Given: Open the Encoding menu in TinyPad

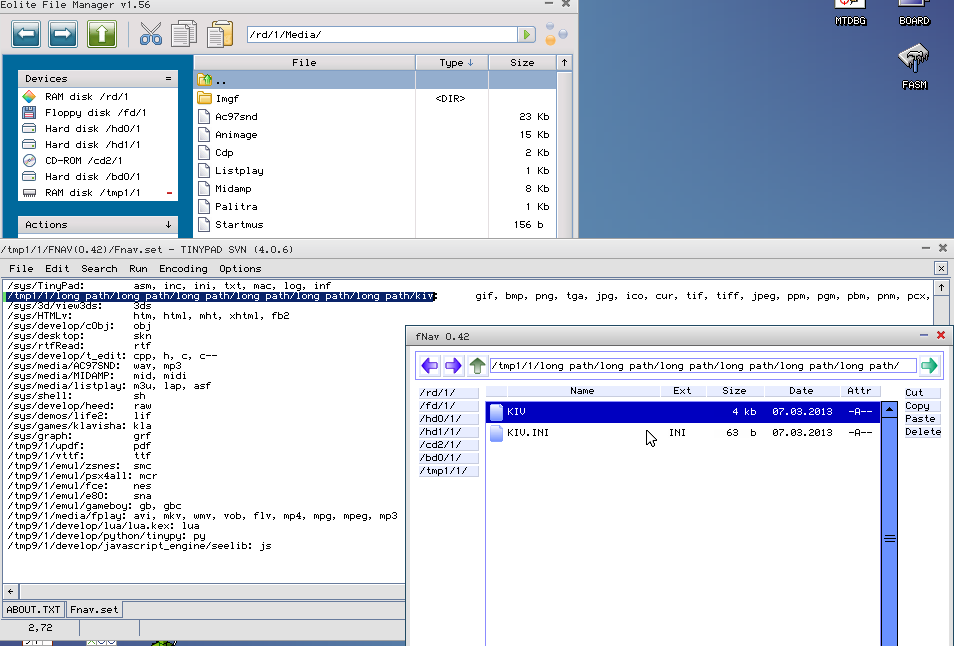Looking at the screenshot, I should tap(182, 269).
